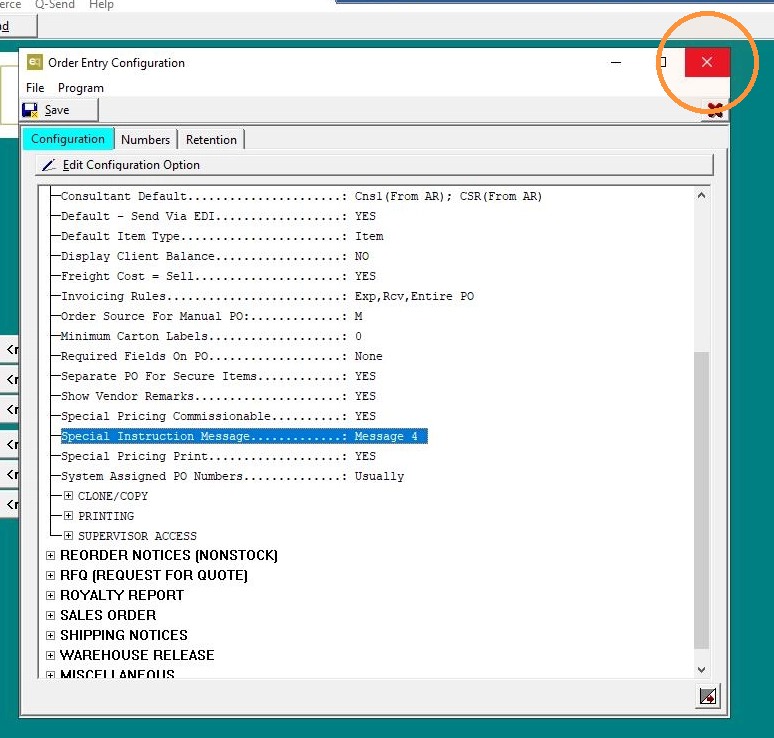The image size is (774, 738).
Task: Click the scroll up arrow of option list
Action: (x=701, y=195)
